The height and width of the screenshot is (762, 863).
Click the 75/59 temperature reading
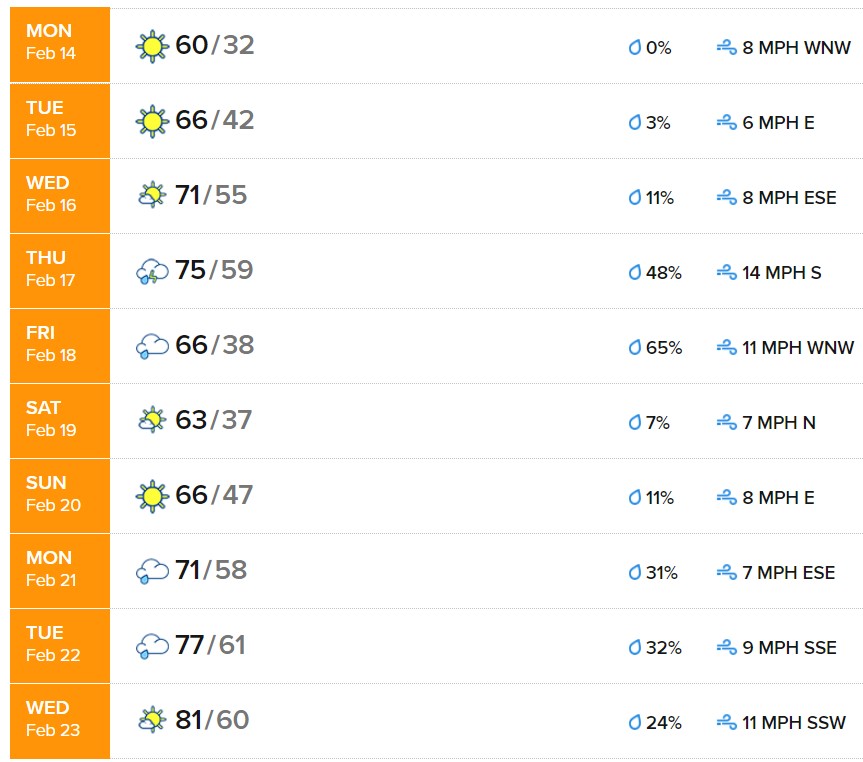coord(214,270)
